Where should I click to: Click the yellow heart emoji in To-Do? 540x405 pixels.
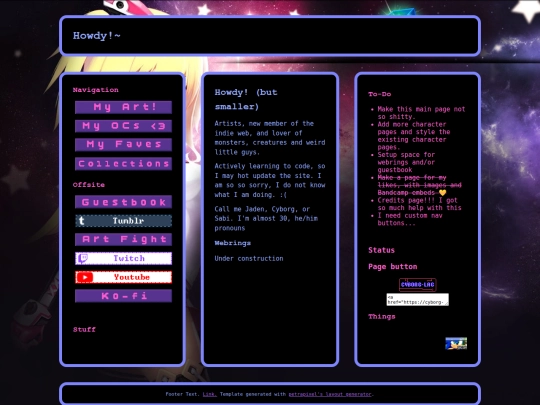443,193
